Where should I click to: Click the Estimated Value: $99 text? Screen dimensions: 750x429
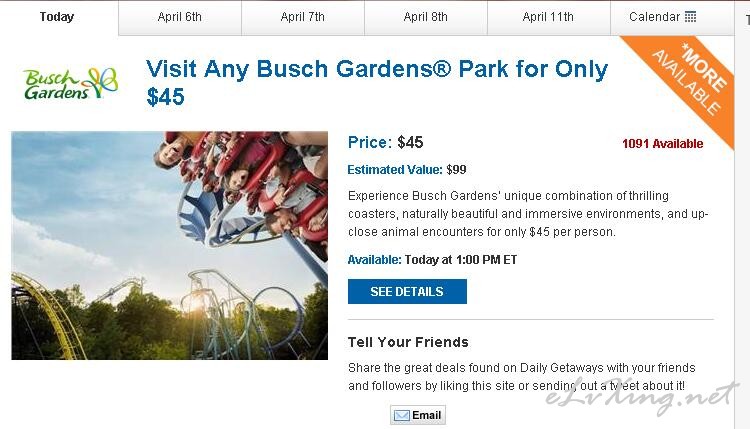pos(407,170)
